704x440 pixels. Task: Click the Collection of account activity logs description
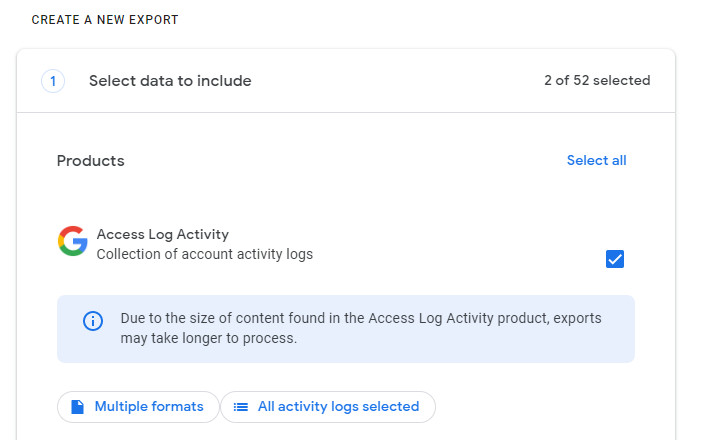205,254
